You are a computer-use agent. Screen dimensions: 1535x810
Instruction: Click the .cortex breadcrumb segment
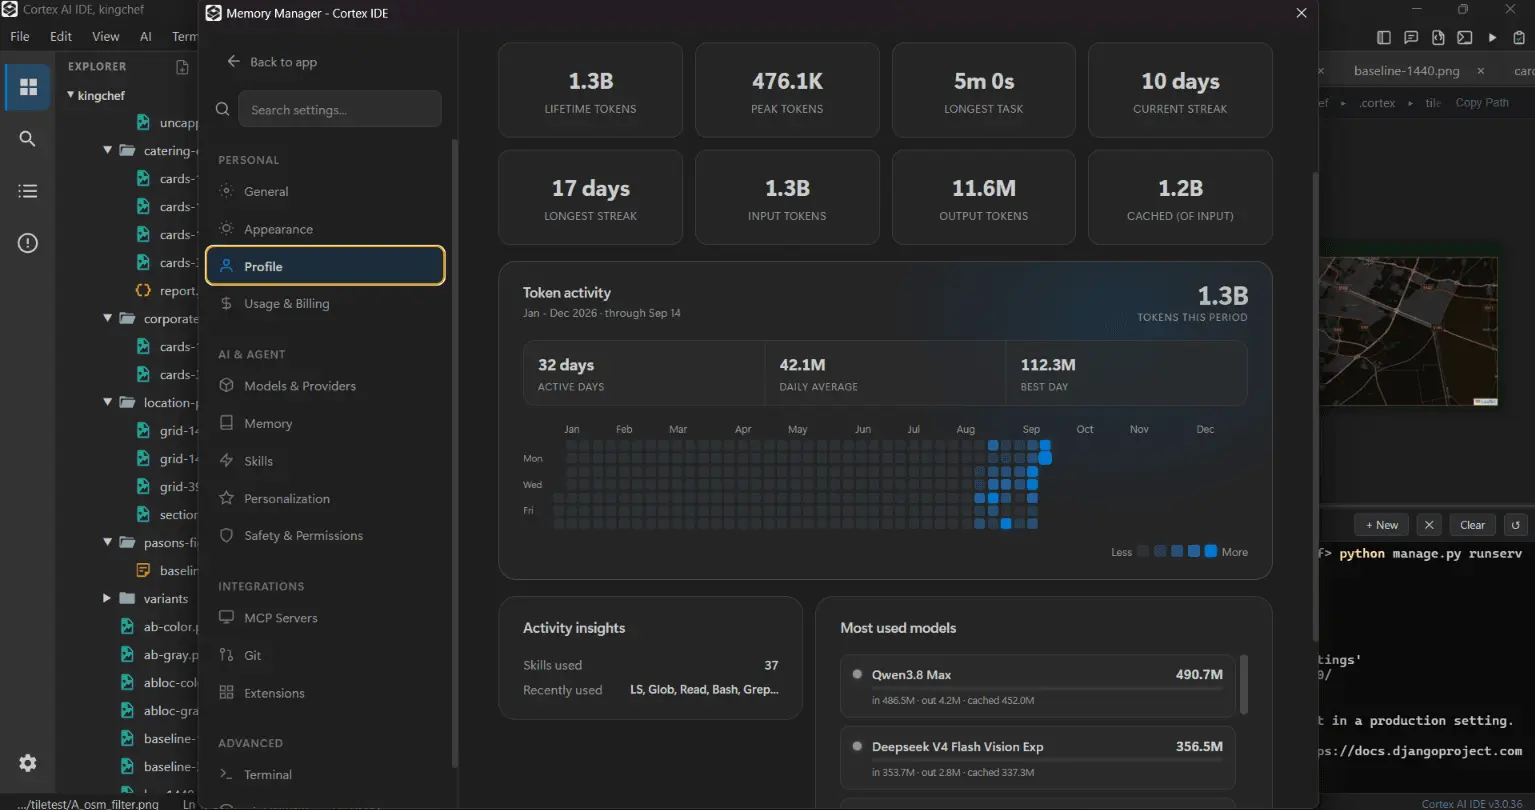pyautogui.click(x=1377, y=103)
